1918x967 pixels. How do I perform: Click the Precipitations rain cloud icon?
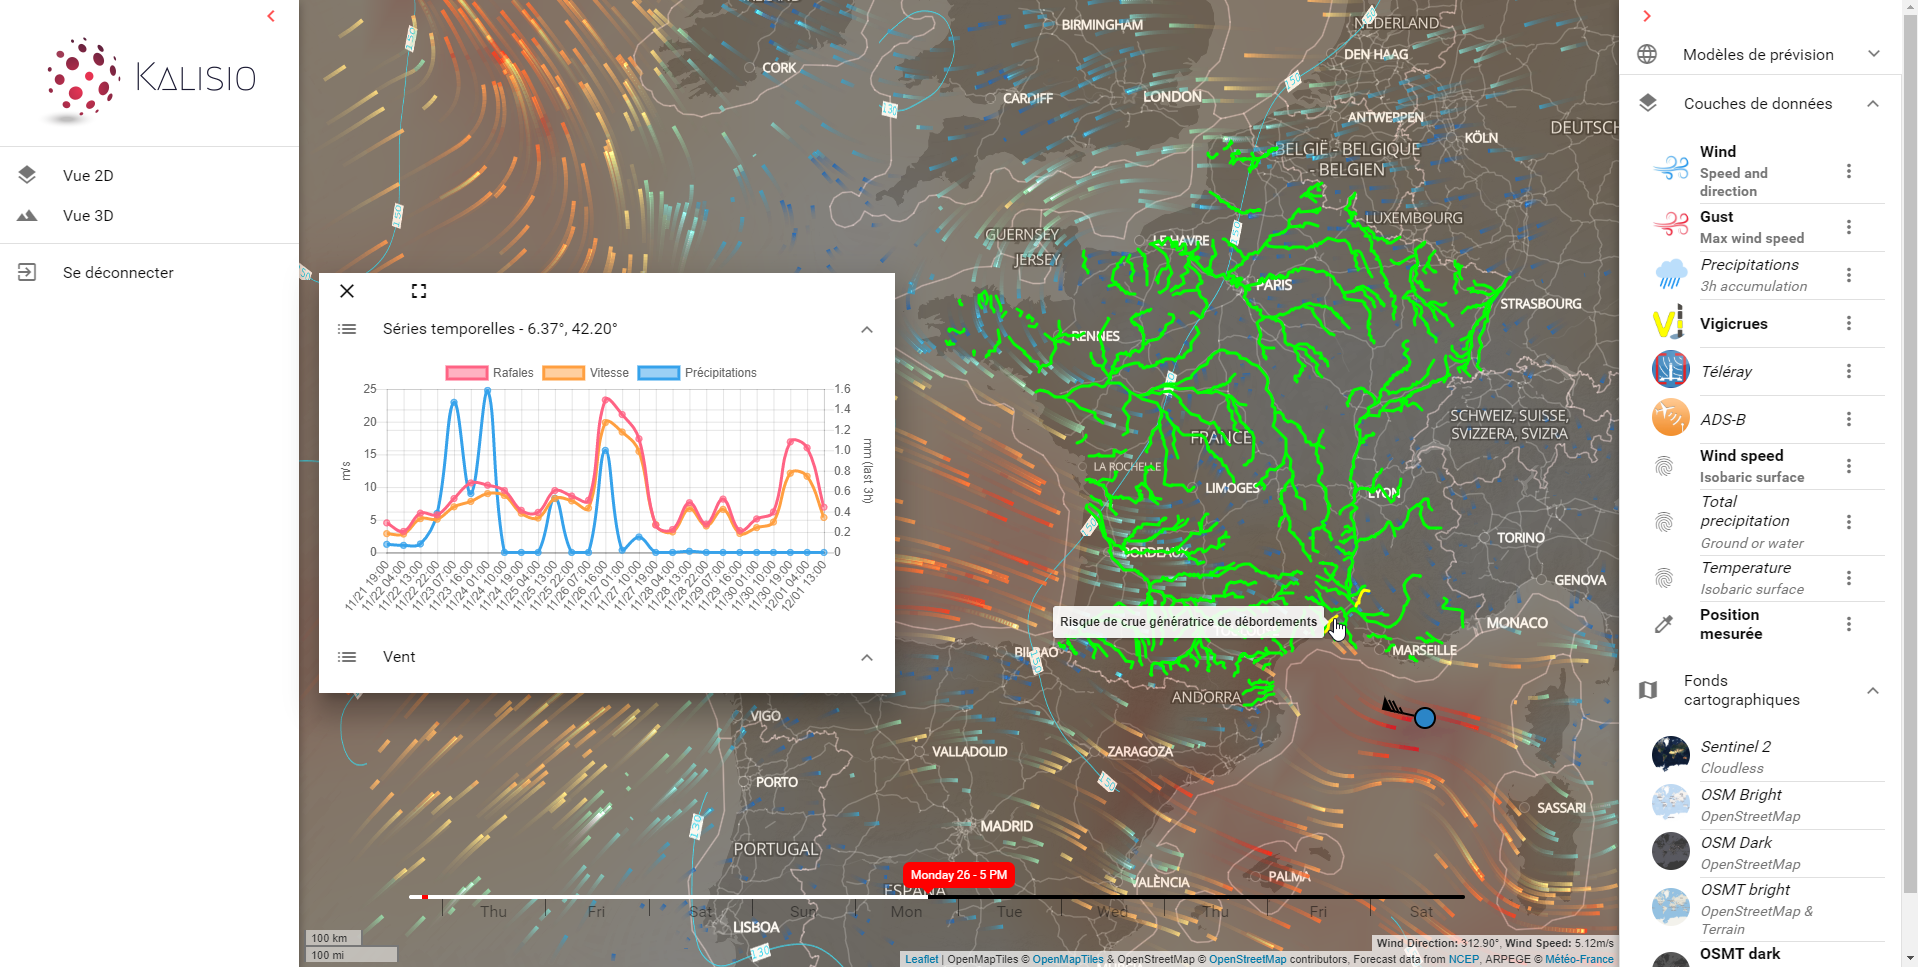pyautogui.click(x=1670, y=274)
